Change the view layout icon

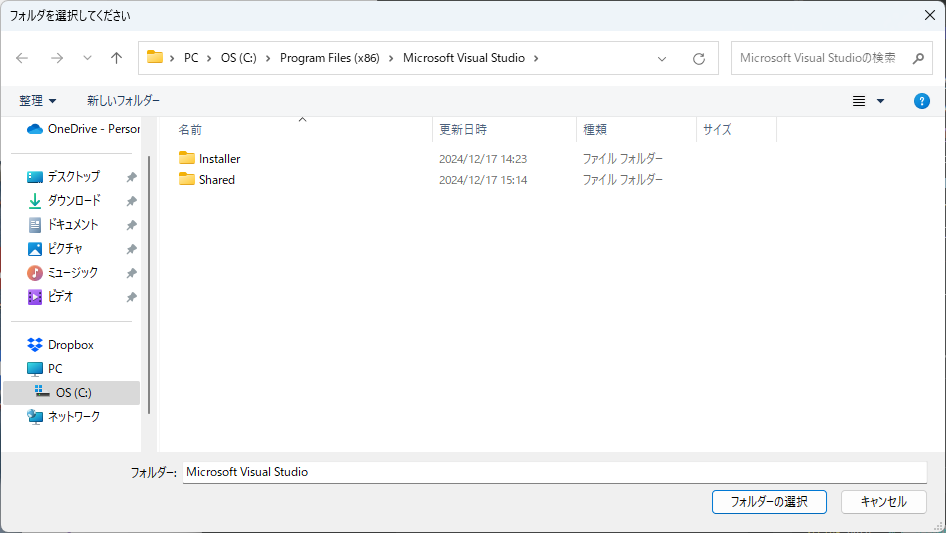pyautogui.click(x=859, y=101)
